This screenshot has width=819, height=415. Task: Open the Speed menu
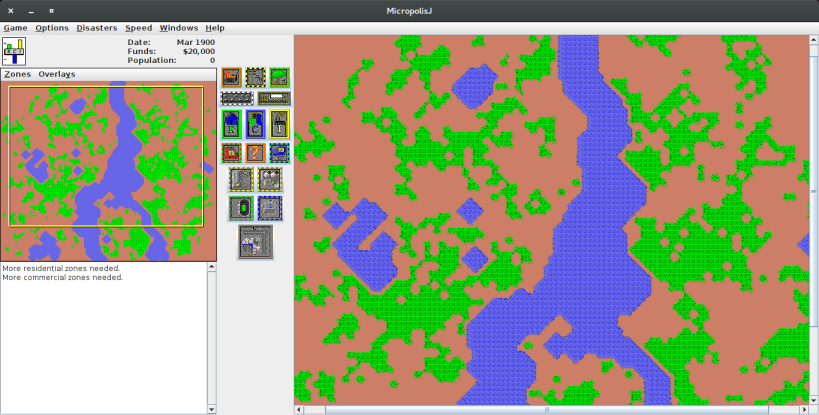[x=138, y=28]
